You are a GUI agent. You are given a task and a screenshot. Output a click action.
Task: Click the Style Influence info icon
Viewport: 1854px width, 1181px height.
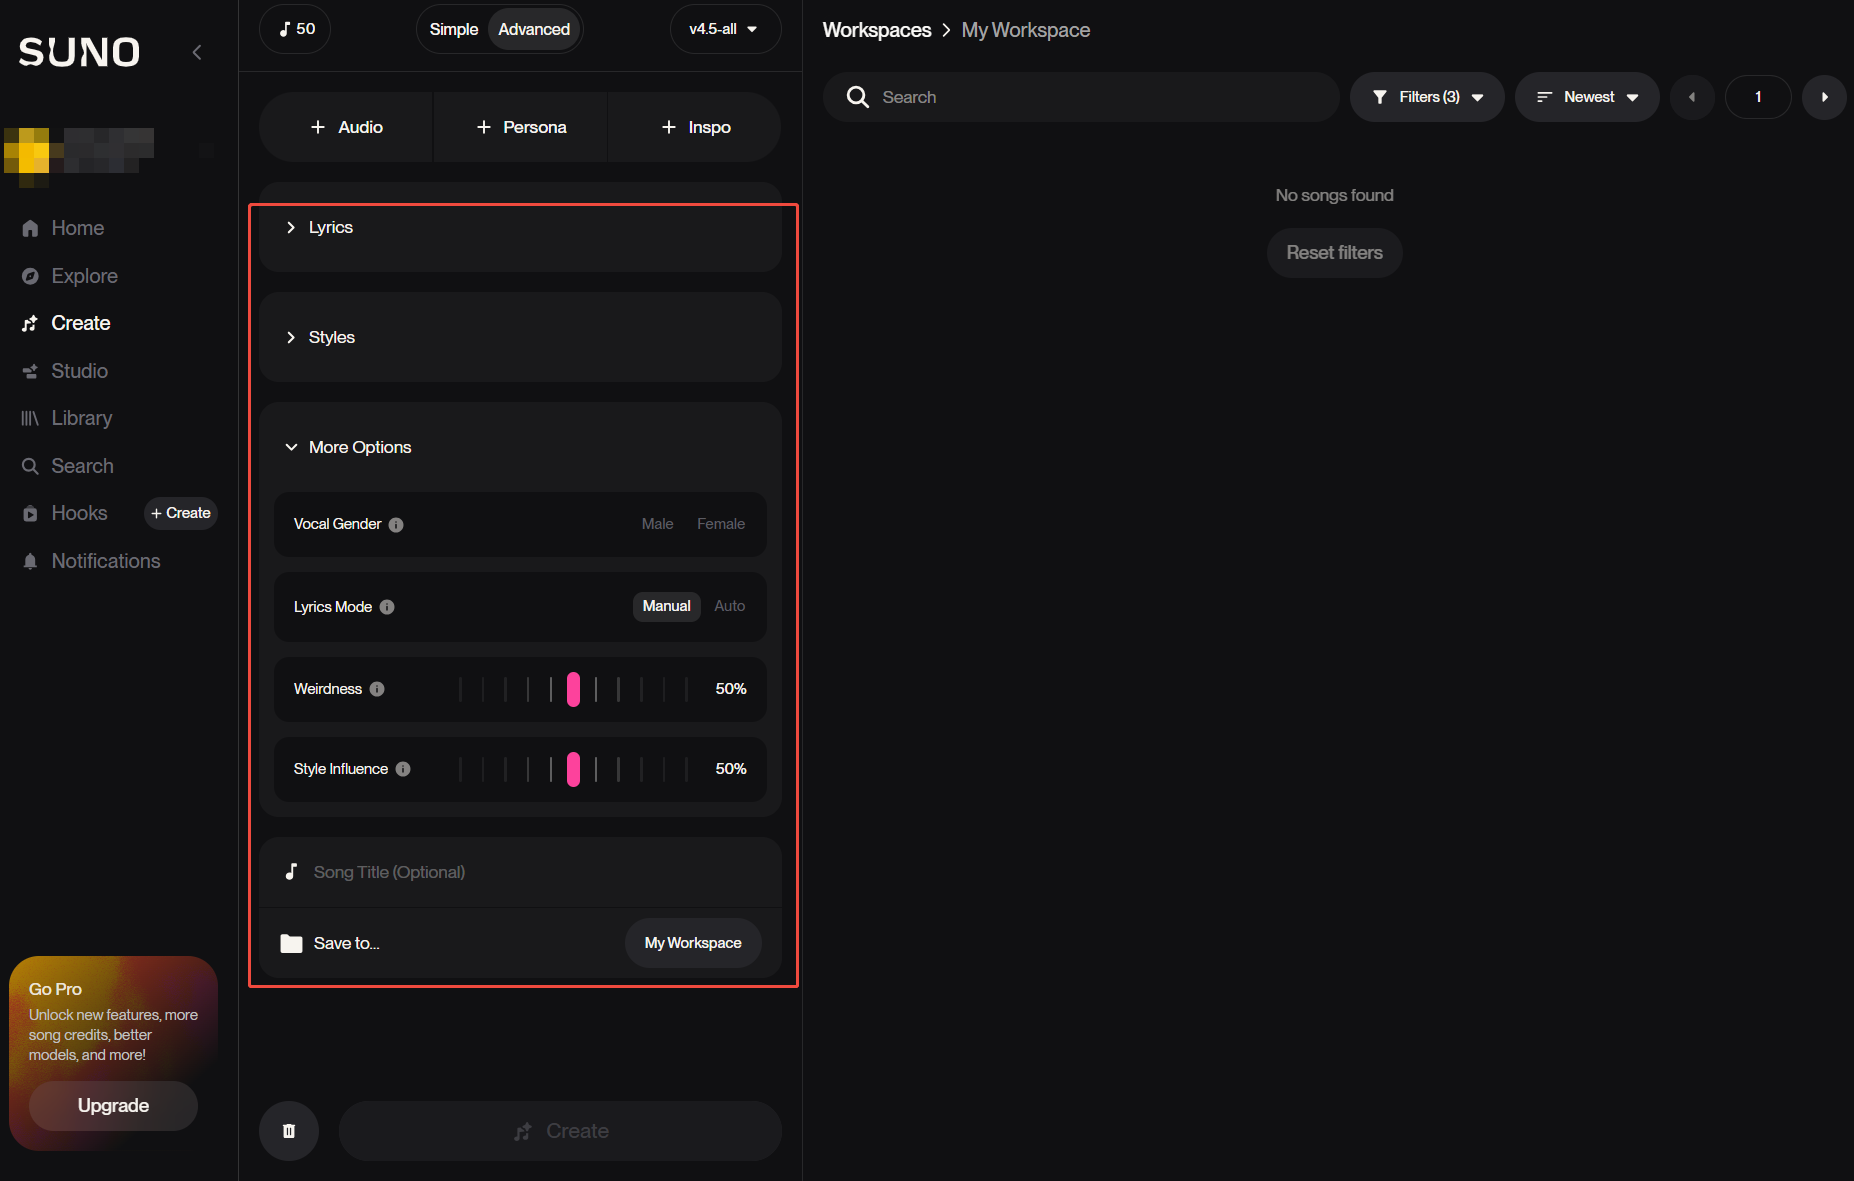pos(403,769)
